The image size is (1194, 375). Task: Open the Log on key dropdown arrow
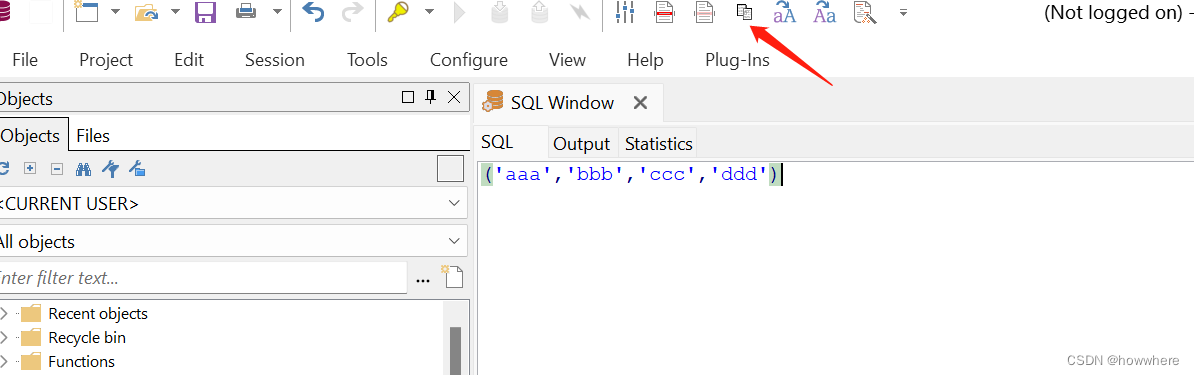(x=429, y=11)
